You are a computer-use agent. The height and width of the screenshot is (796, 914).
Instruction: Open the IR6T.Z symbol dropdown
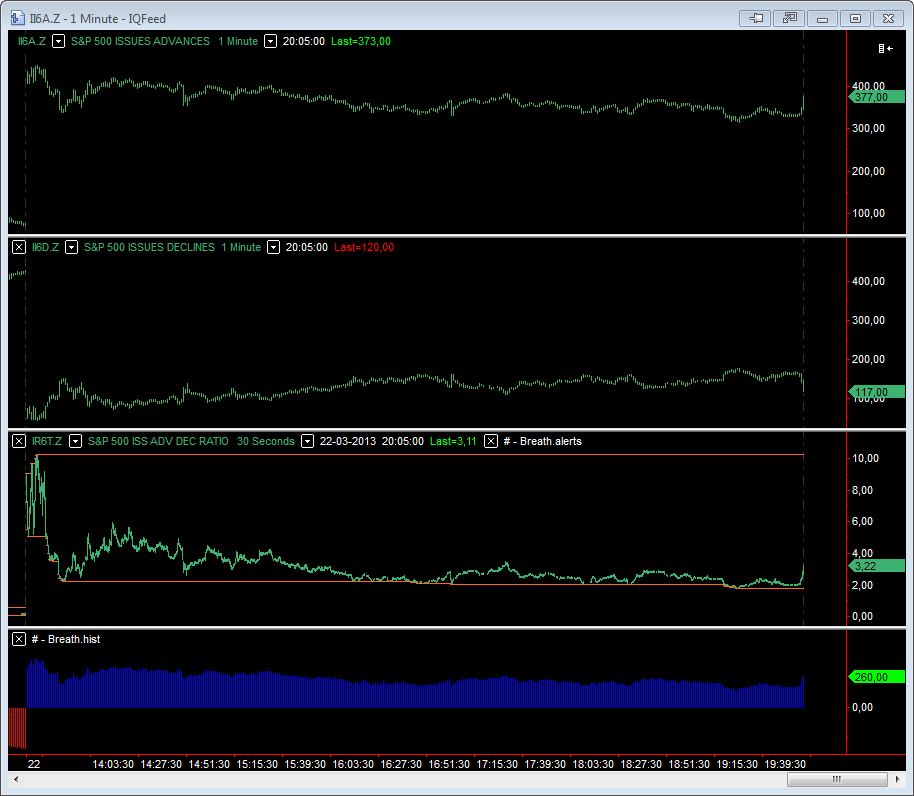(x=75, y=441)
